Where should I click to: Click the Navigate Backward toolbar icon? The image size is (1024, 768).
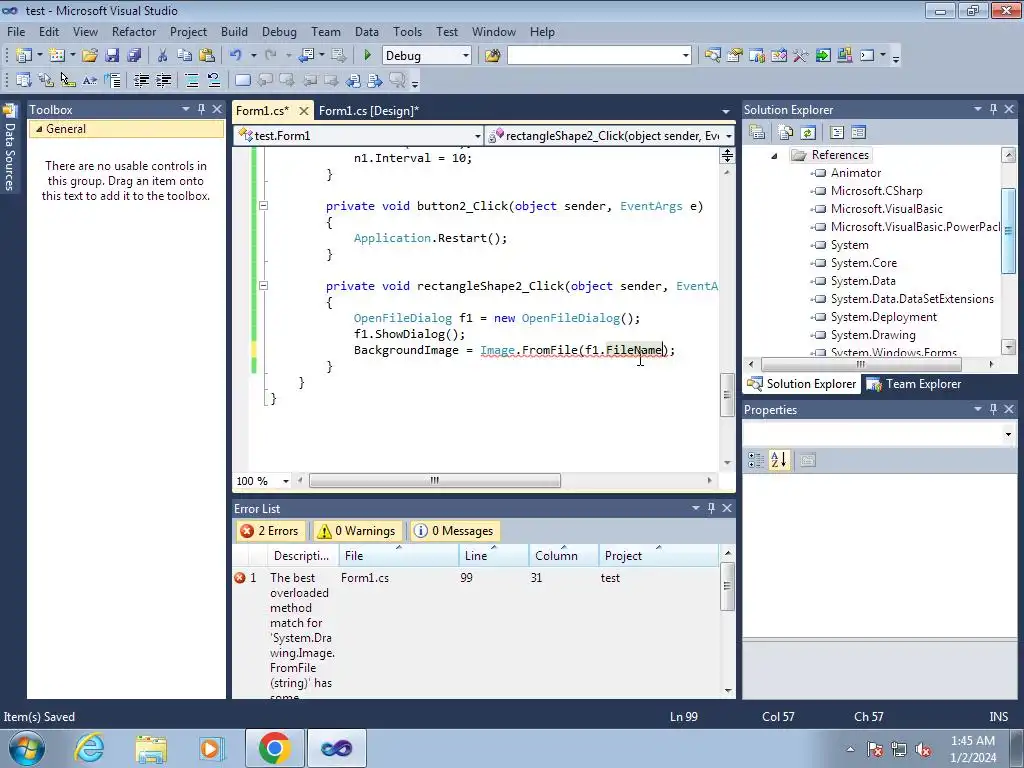(306, 56)
